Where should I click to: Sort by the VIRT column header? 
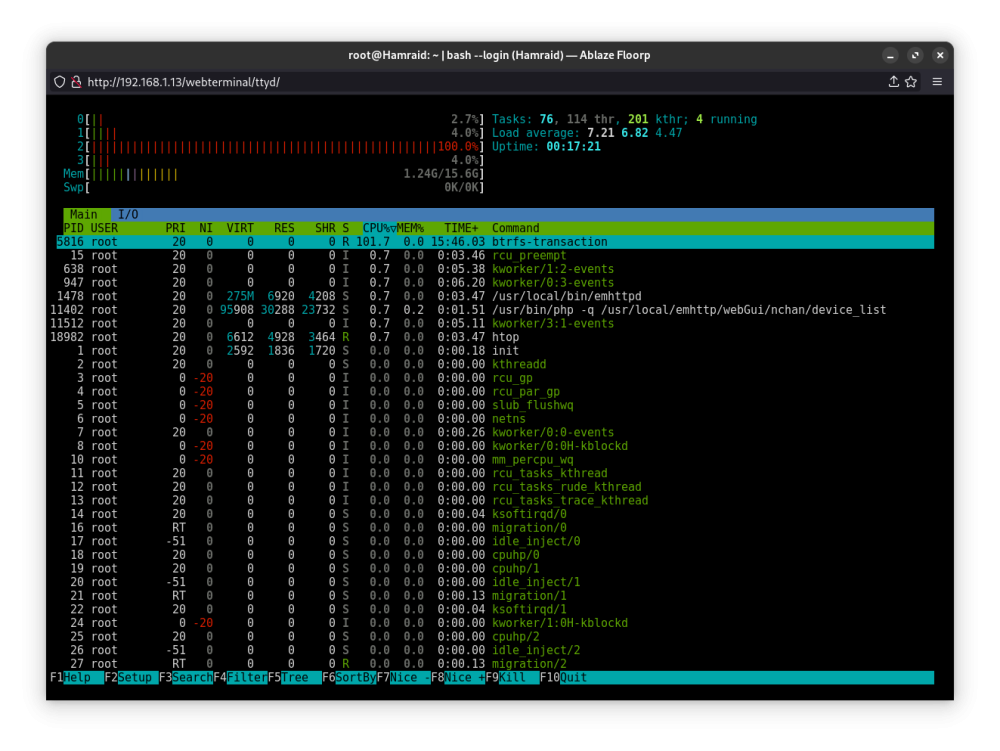click(x=240, y=228)
